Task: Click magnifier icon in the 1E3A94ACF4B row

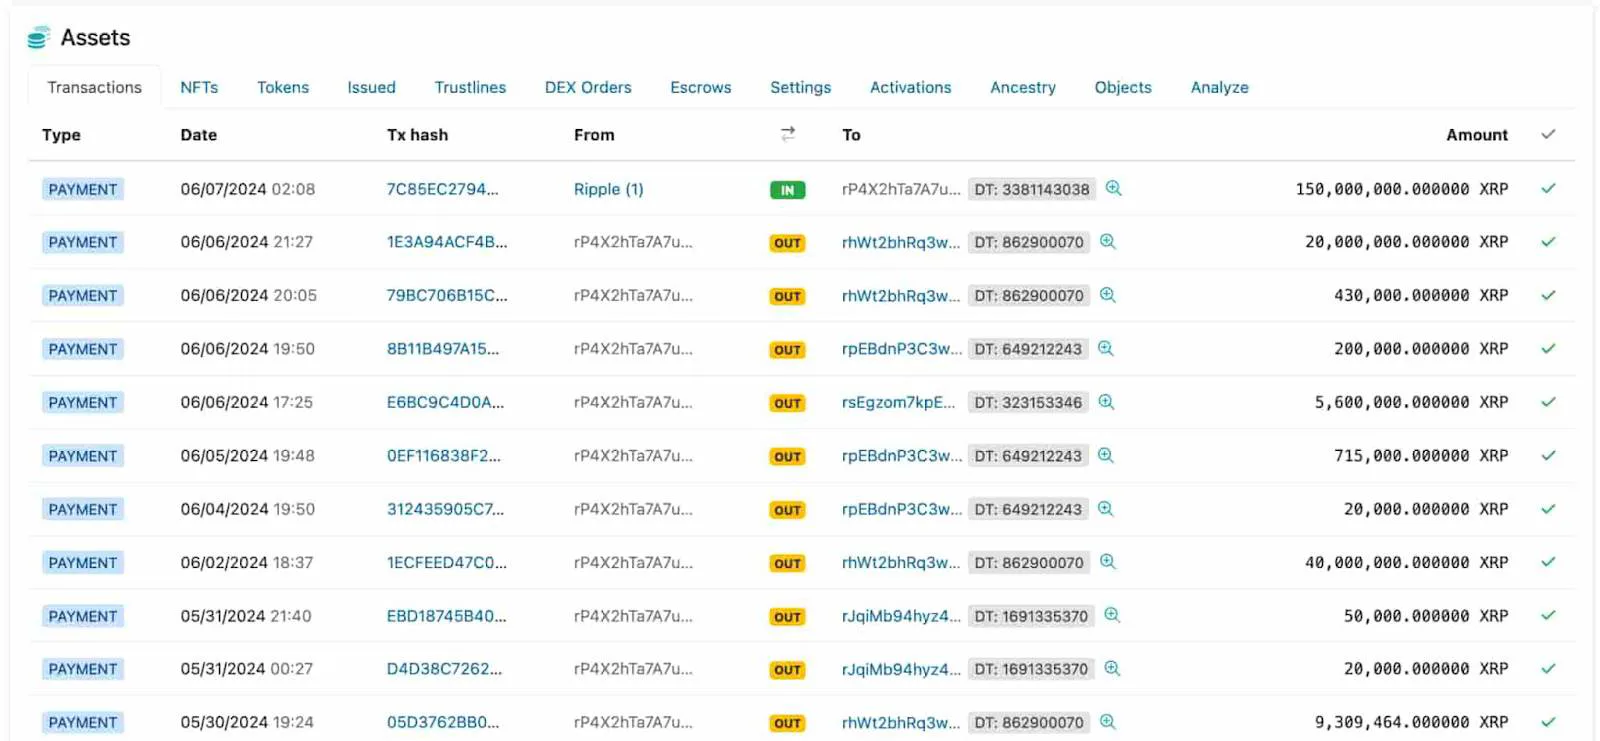Action: 1107,241
